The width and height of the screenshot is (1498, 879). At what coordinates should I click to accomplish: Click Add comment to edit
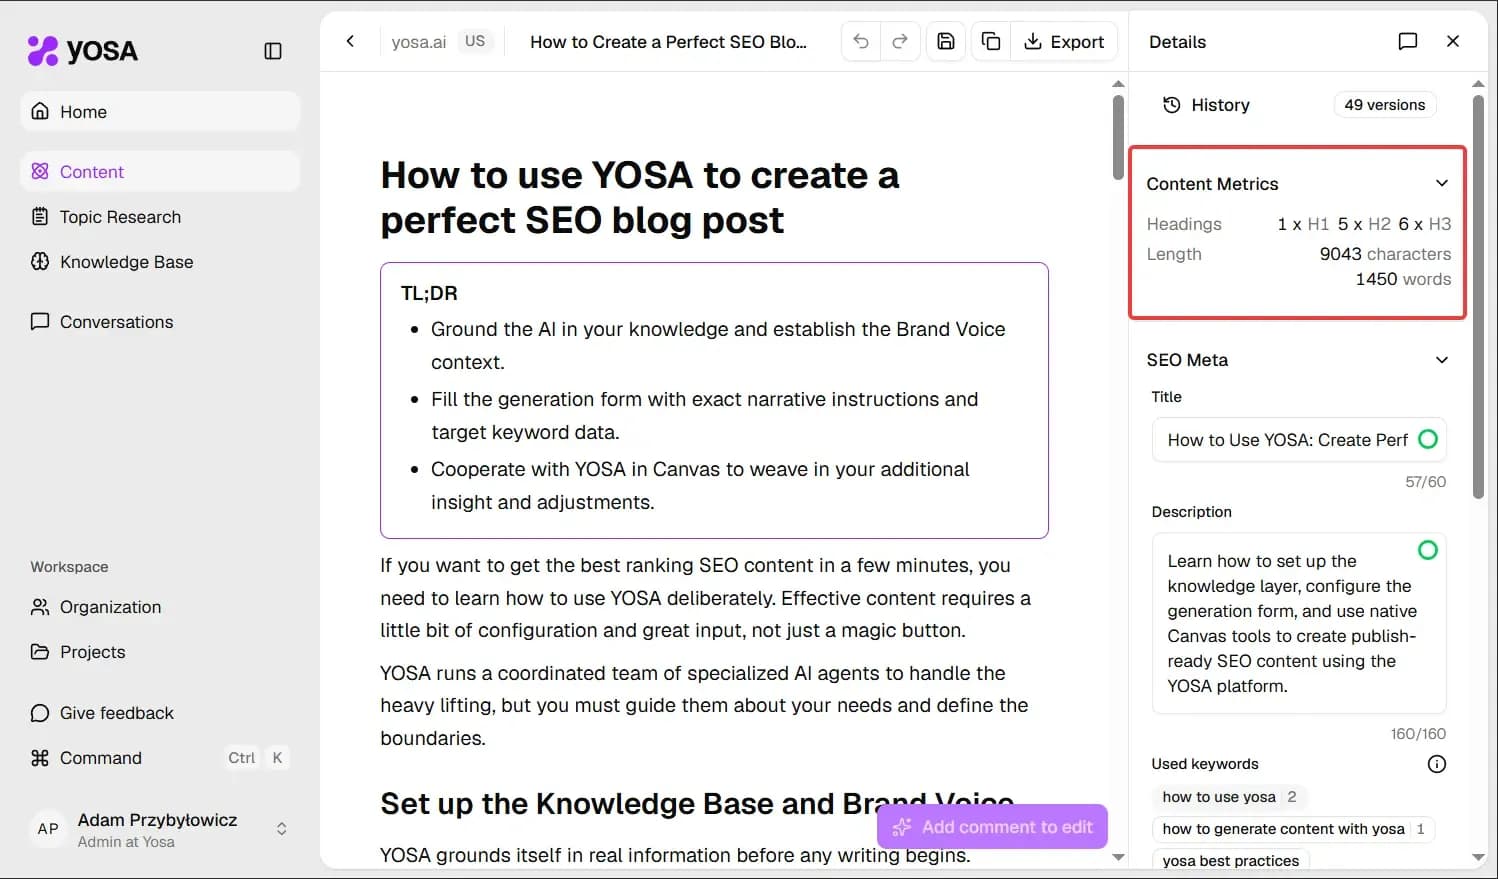992,827
